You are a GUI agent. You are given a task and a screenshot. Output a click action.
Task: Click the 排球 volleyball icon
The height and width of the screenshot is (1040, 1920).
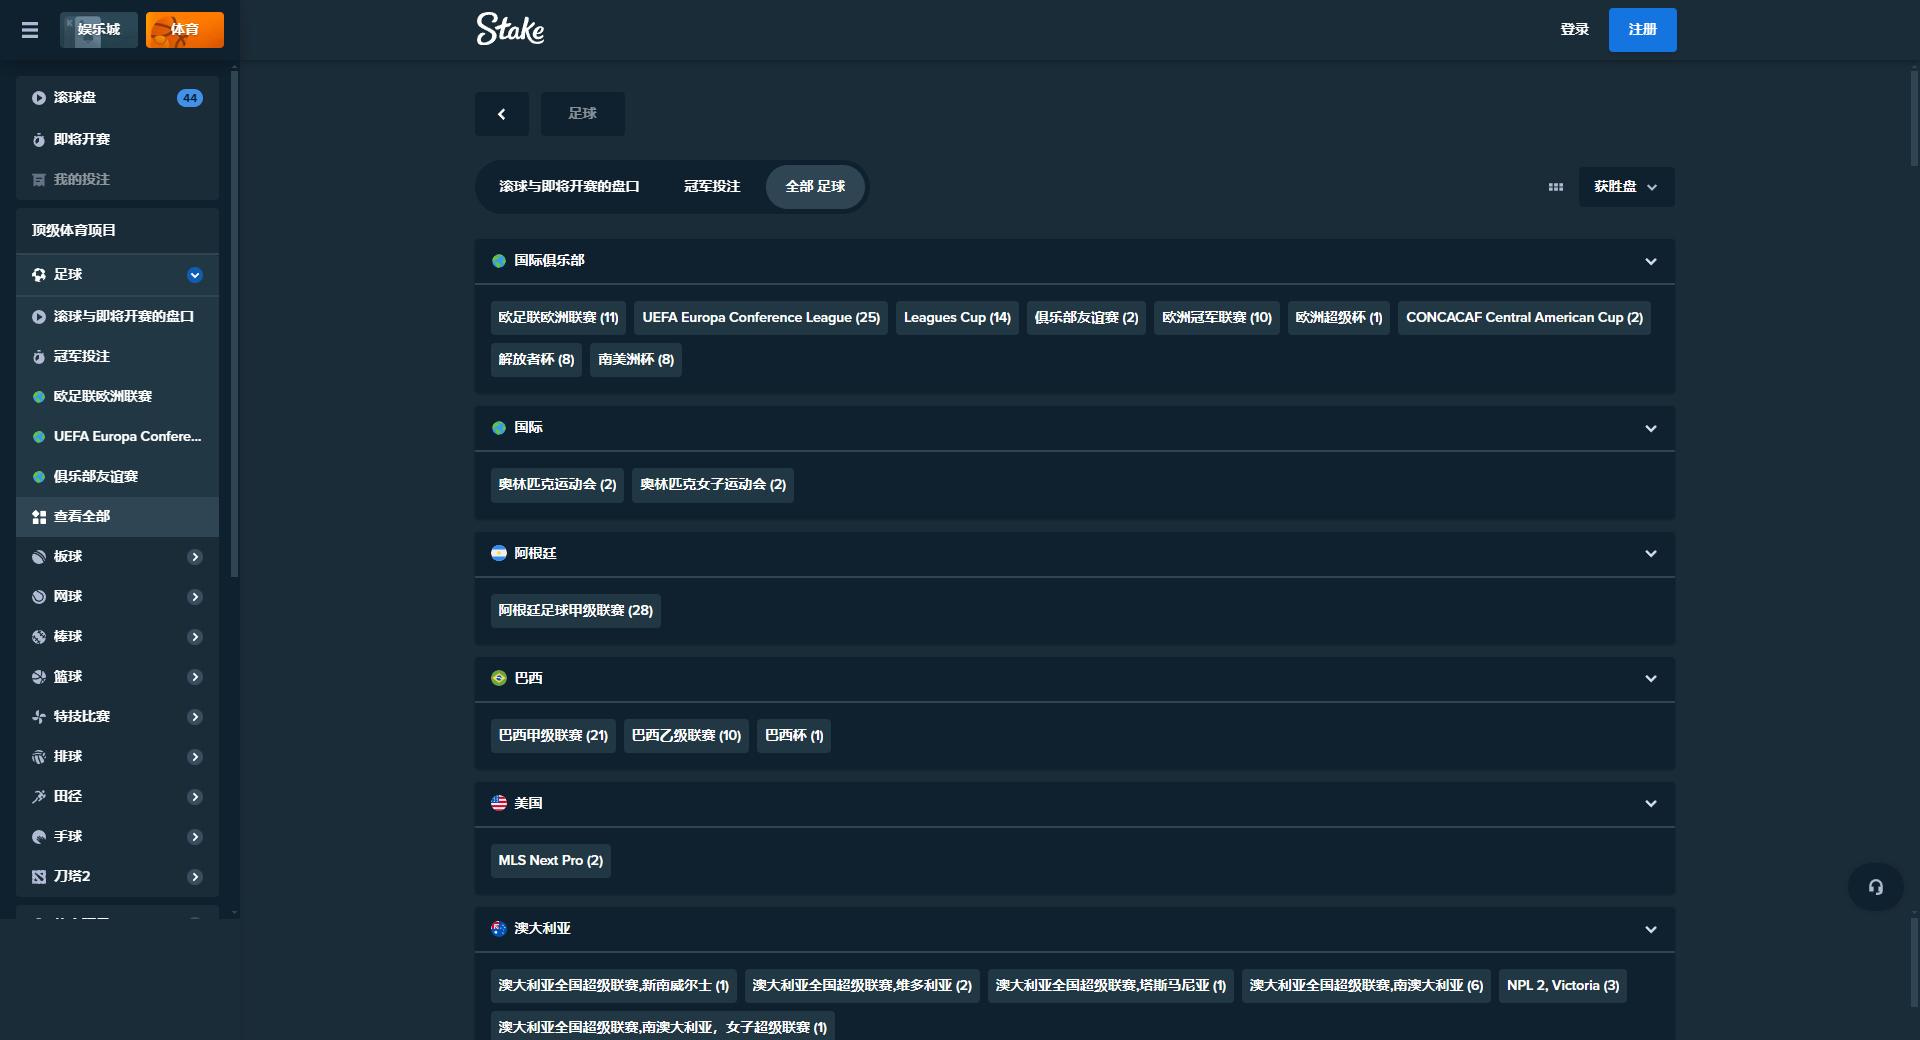pyautogui.click(x=39, y=757)
